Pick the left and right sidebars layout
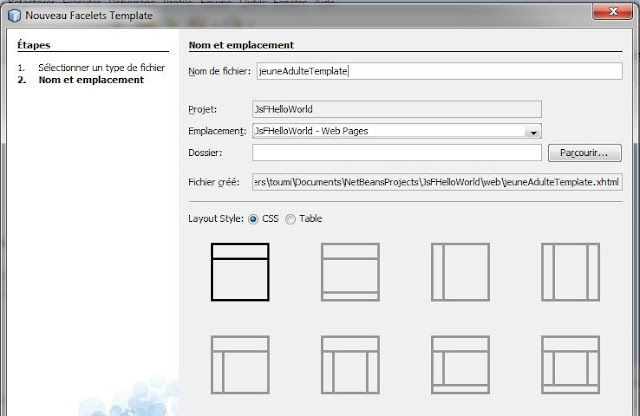Image resolution: width=640 pixels, height=416 pixels. [x=571, y=272]
